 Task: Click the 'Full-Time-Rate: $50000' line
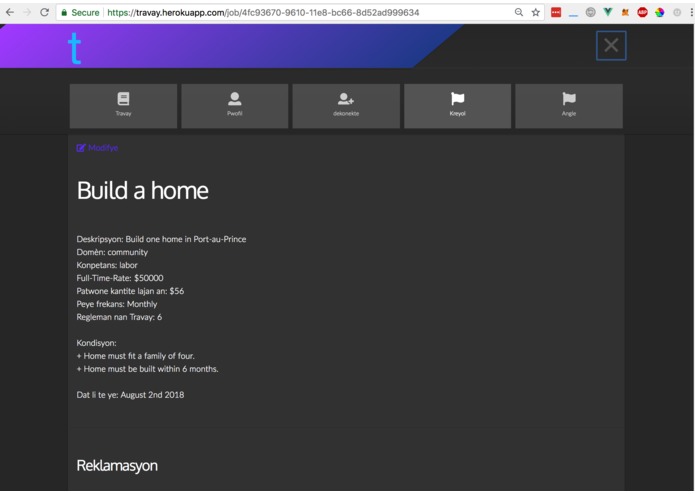[x=120, y=278]
